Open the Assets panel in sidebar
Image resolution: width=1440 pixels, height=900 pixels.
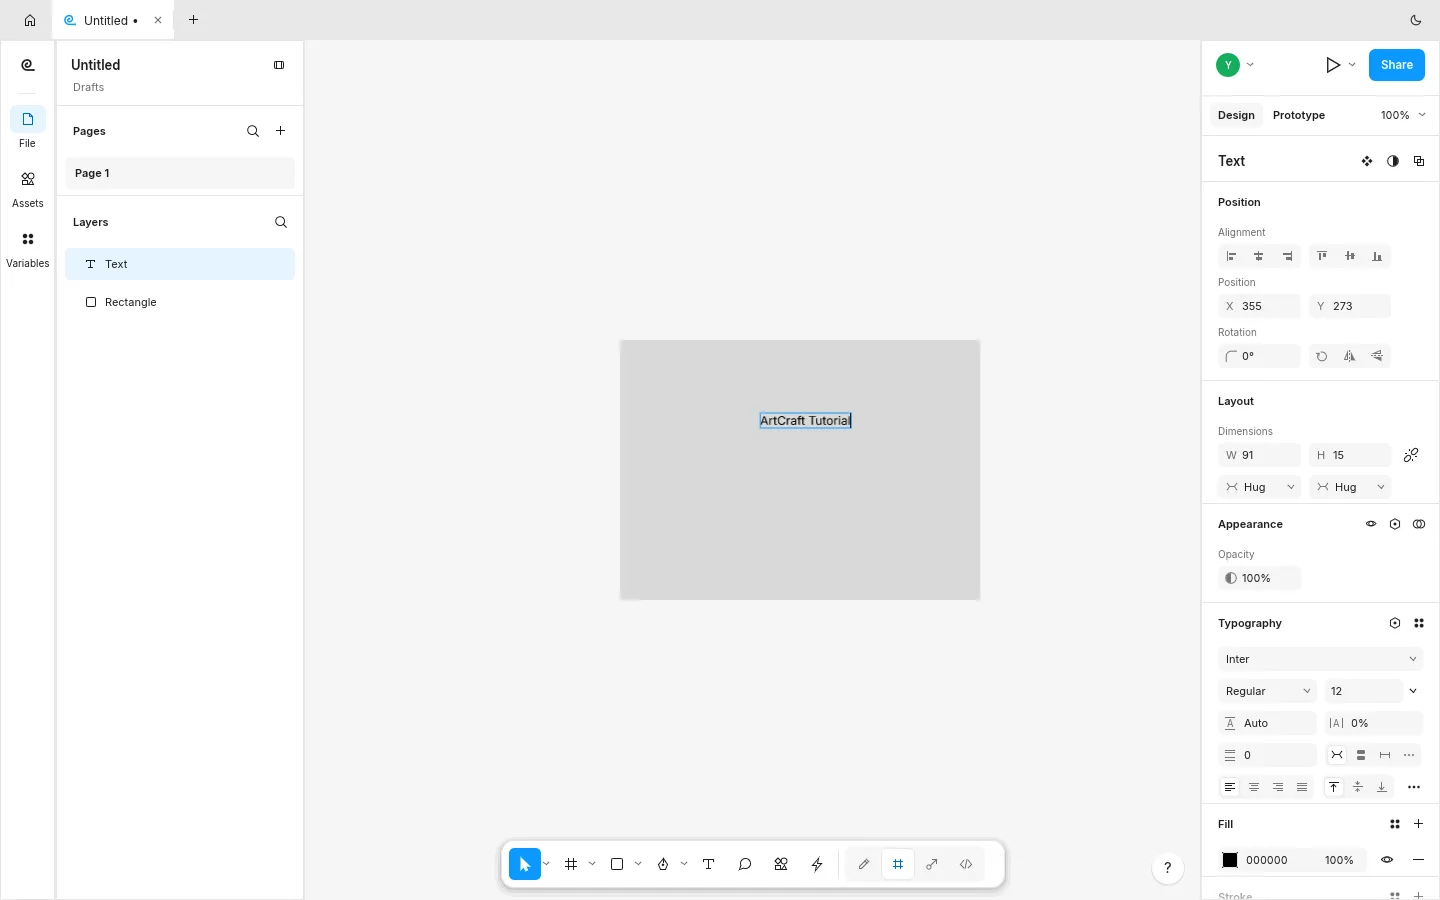[28, 188]
